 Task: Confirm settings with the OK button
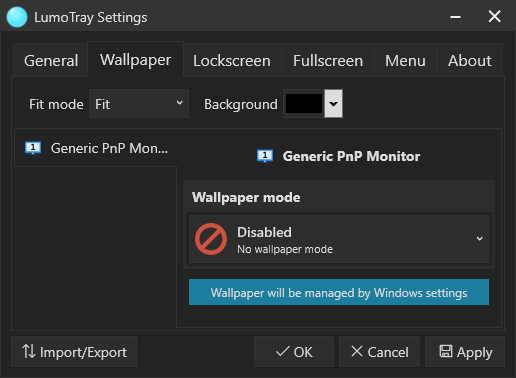click(294, 352)
